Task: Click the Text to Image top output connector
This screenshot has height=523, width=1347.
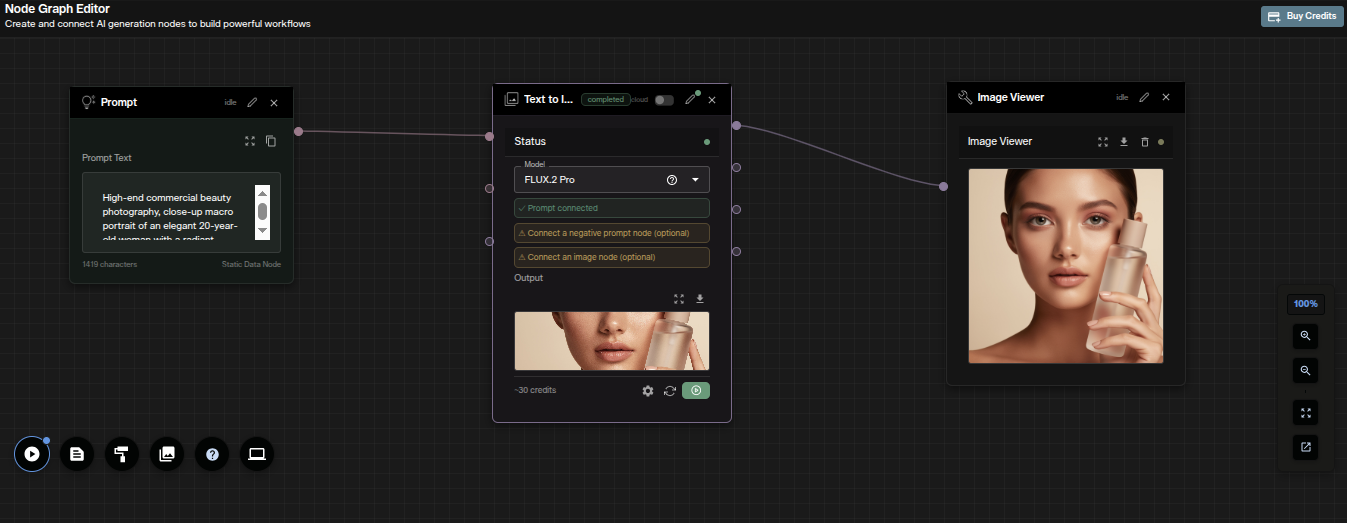Action: [x=736, y=125]
